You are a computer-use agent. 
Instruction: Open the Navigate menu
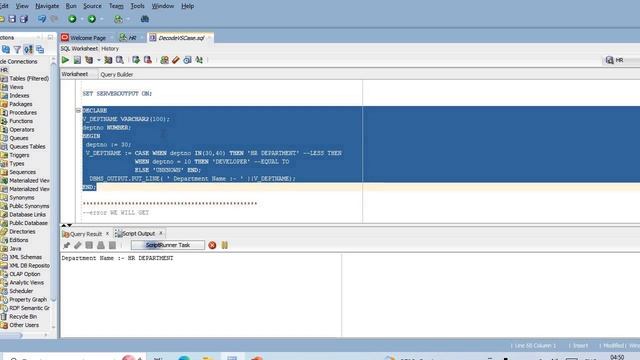[47, 6]
